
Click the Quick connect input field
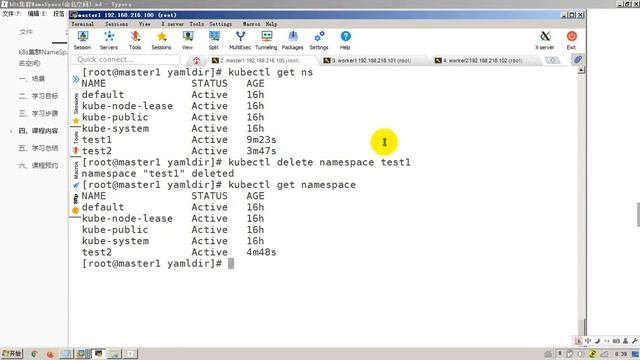(125, 60)
